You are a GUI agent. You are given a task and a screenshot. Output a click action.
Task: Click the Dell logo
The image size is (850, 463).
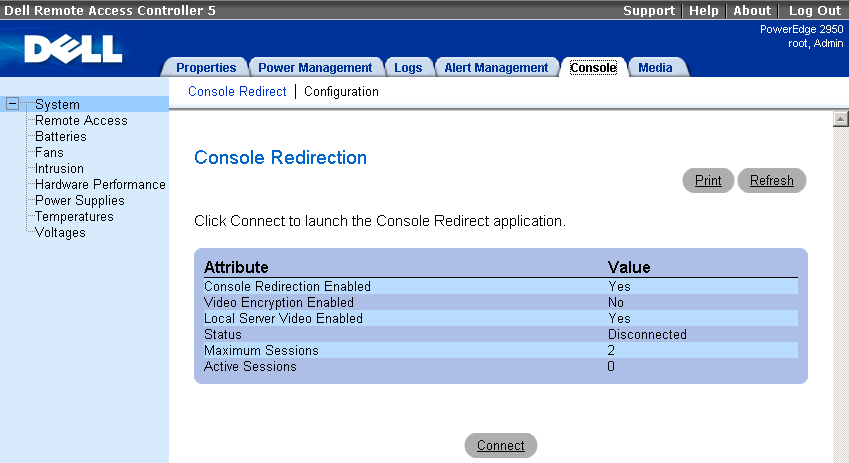click(73, 49)
